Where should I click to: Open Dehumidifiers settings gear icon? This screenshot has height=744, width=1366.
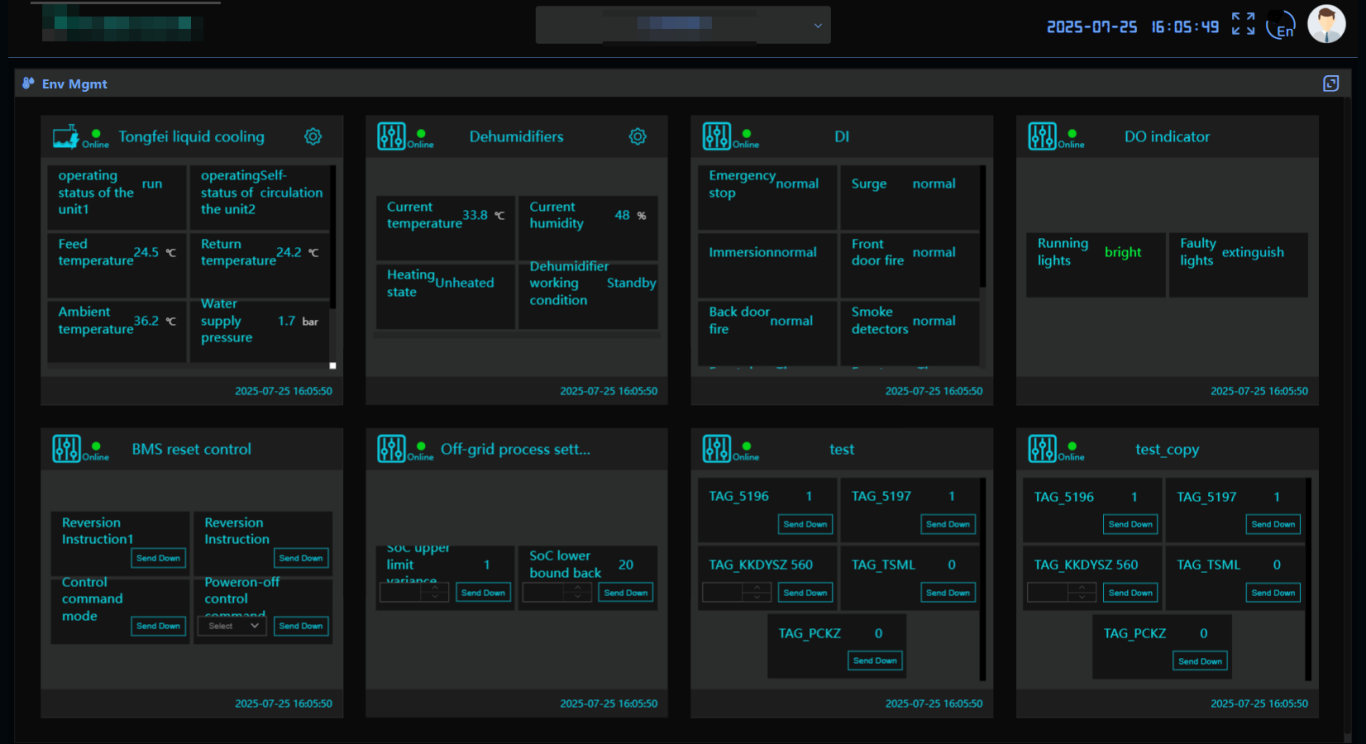coord(638,137)
